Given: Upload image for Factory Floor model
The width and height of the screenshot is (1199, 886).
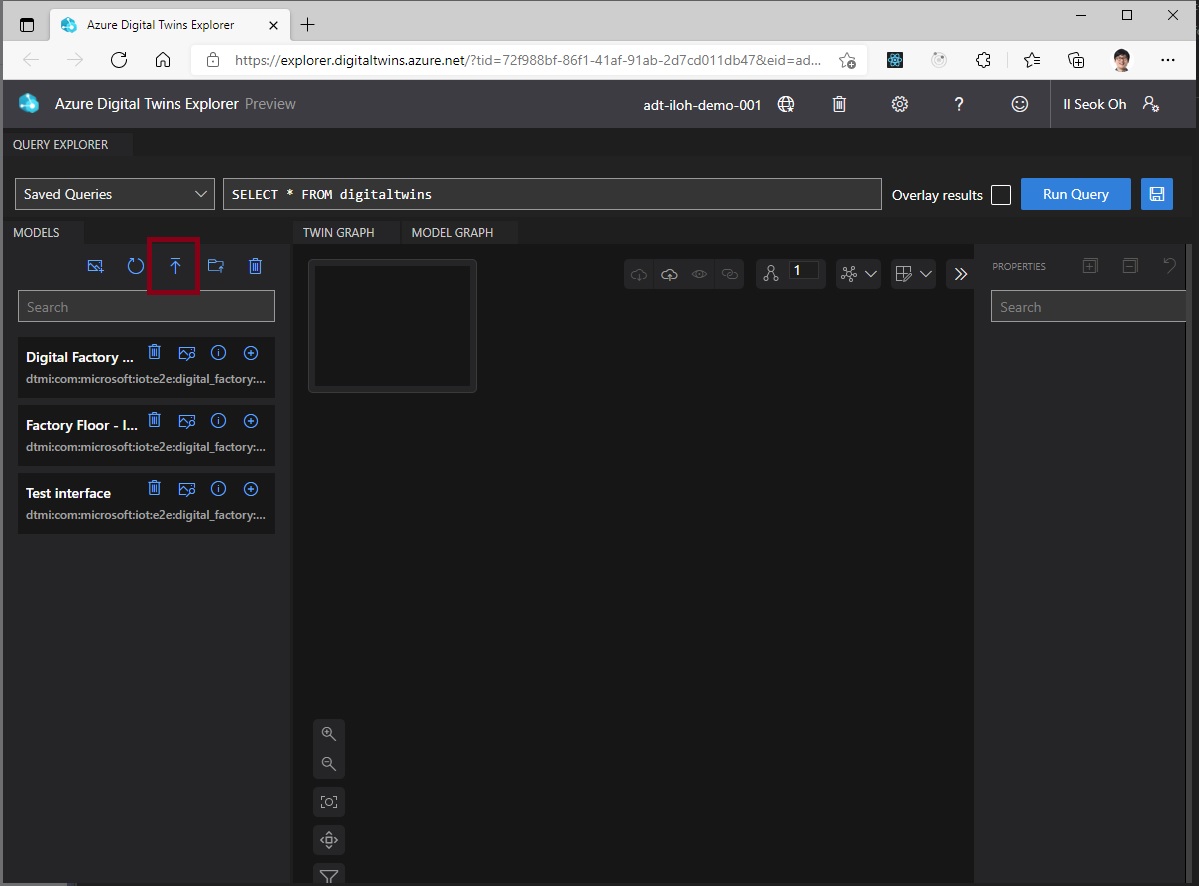Looking at the screenshot, I should [187, 421].
